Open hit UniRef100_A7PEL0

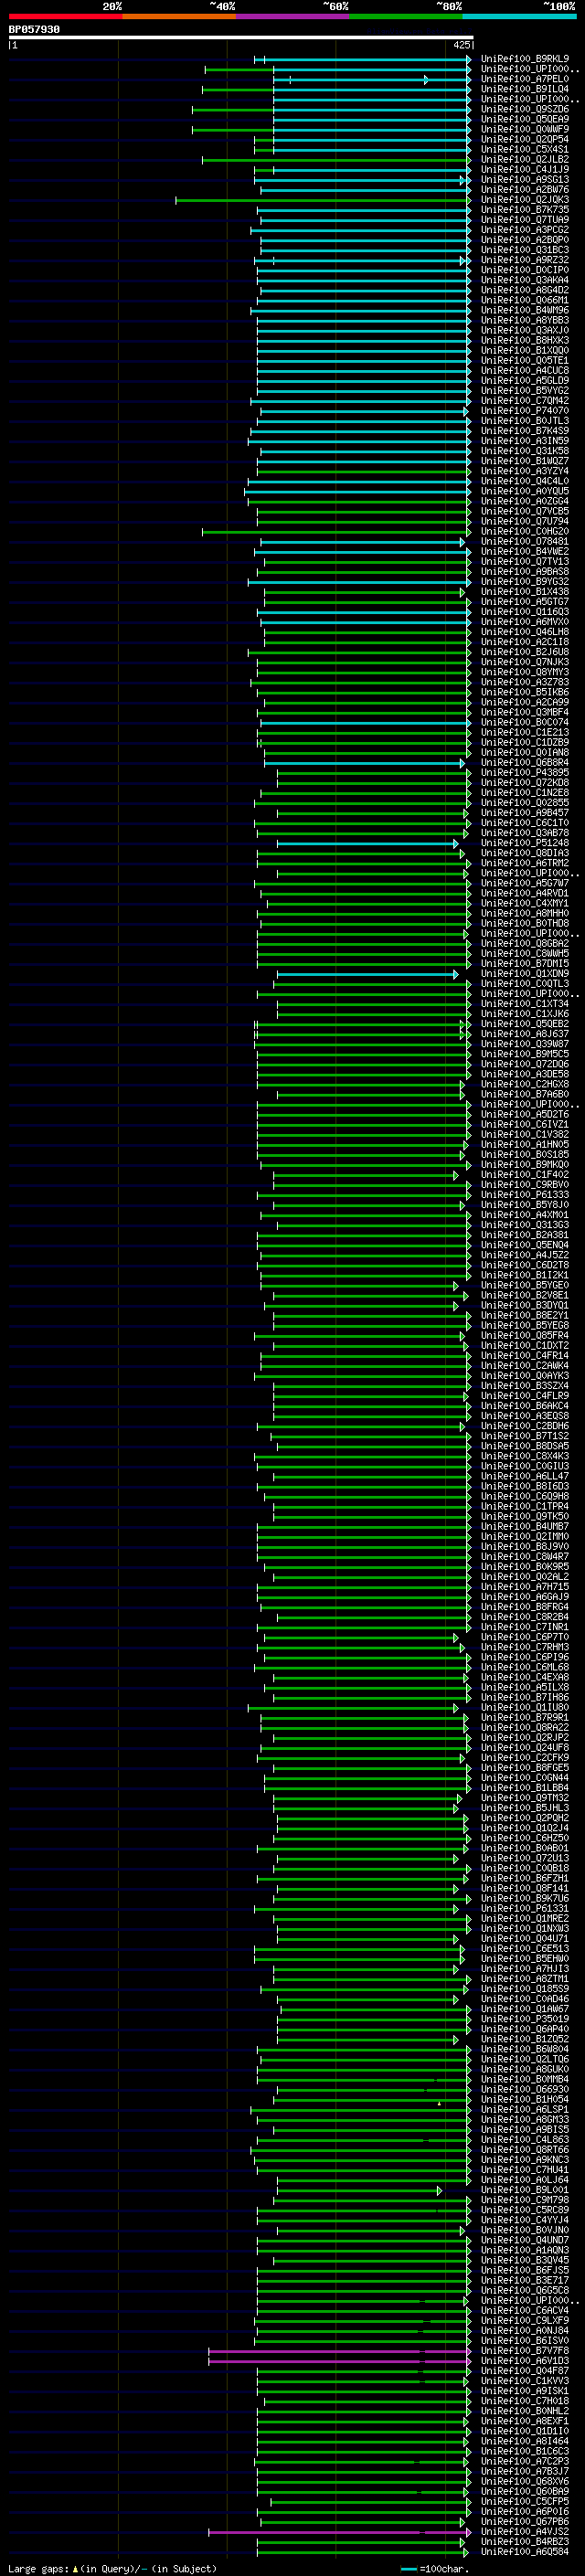click(524, 79)
